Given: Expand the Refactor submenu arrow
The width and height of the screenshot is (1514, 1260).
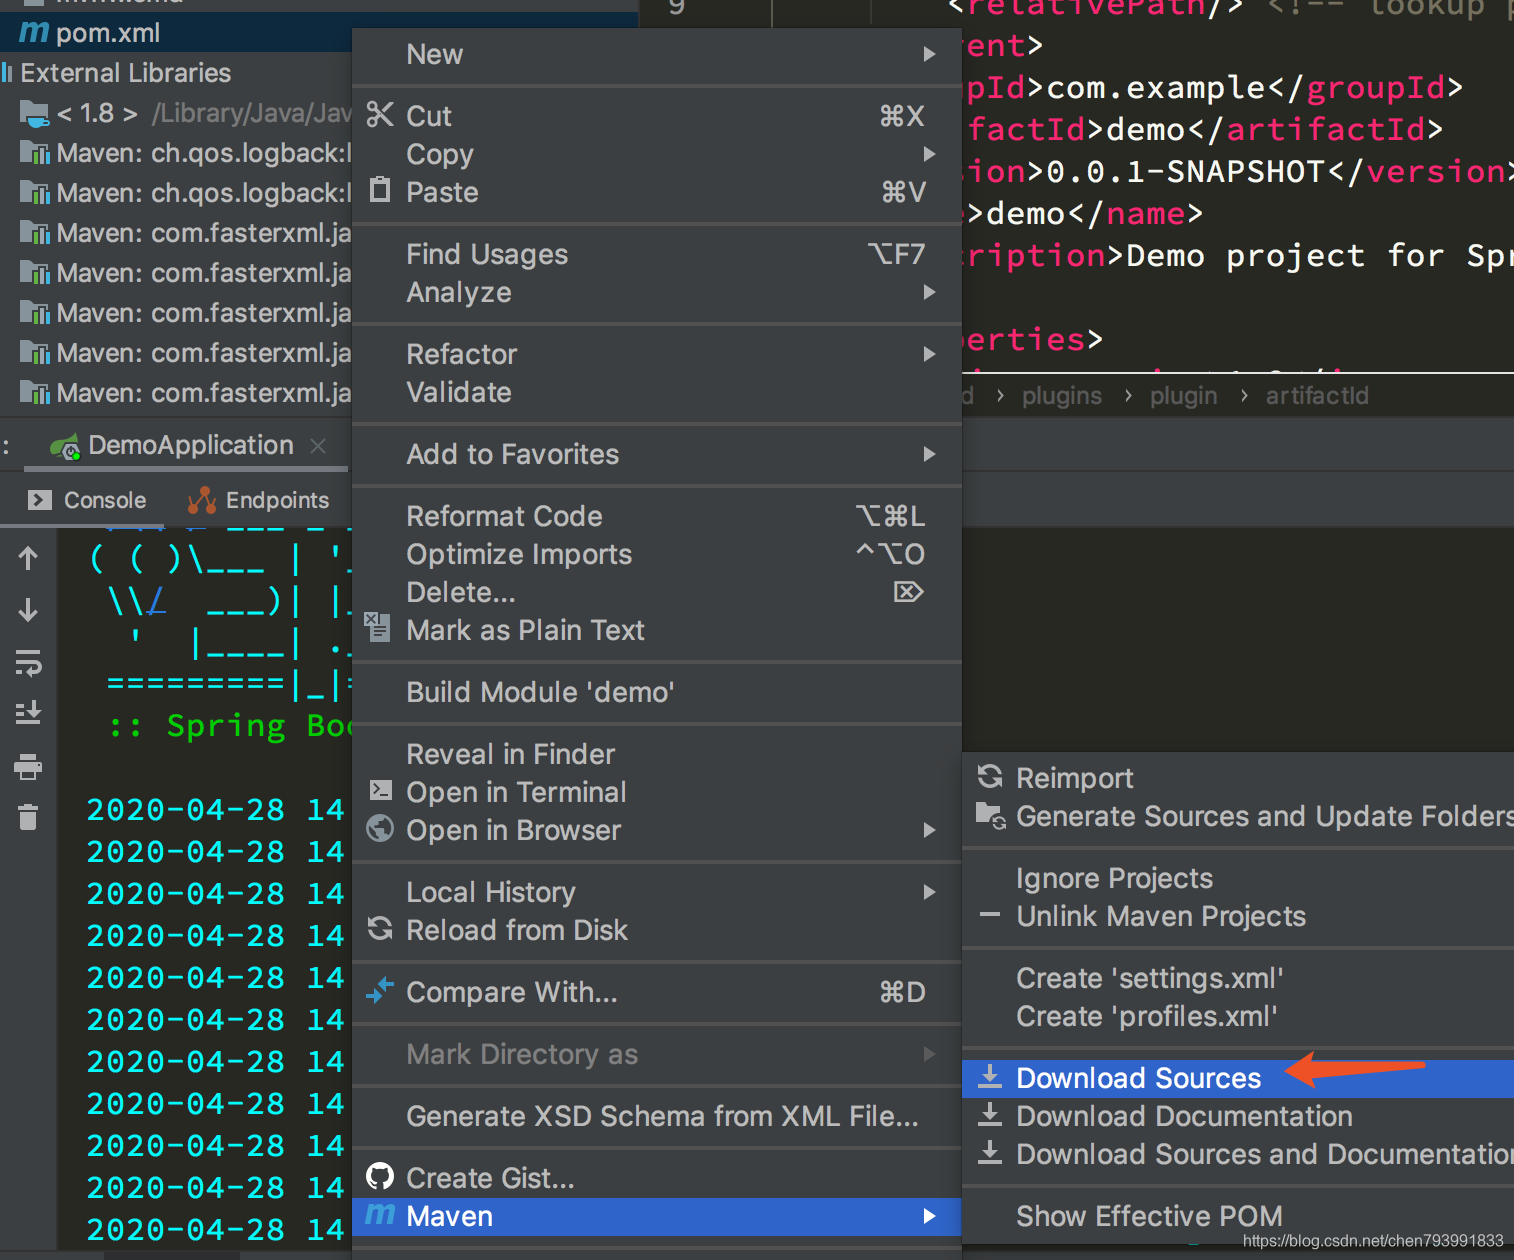Looking at the screenshot, I should point(929,354).
